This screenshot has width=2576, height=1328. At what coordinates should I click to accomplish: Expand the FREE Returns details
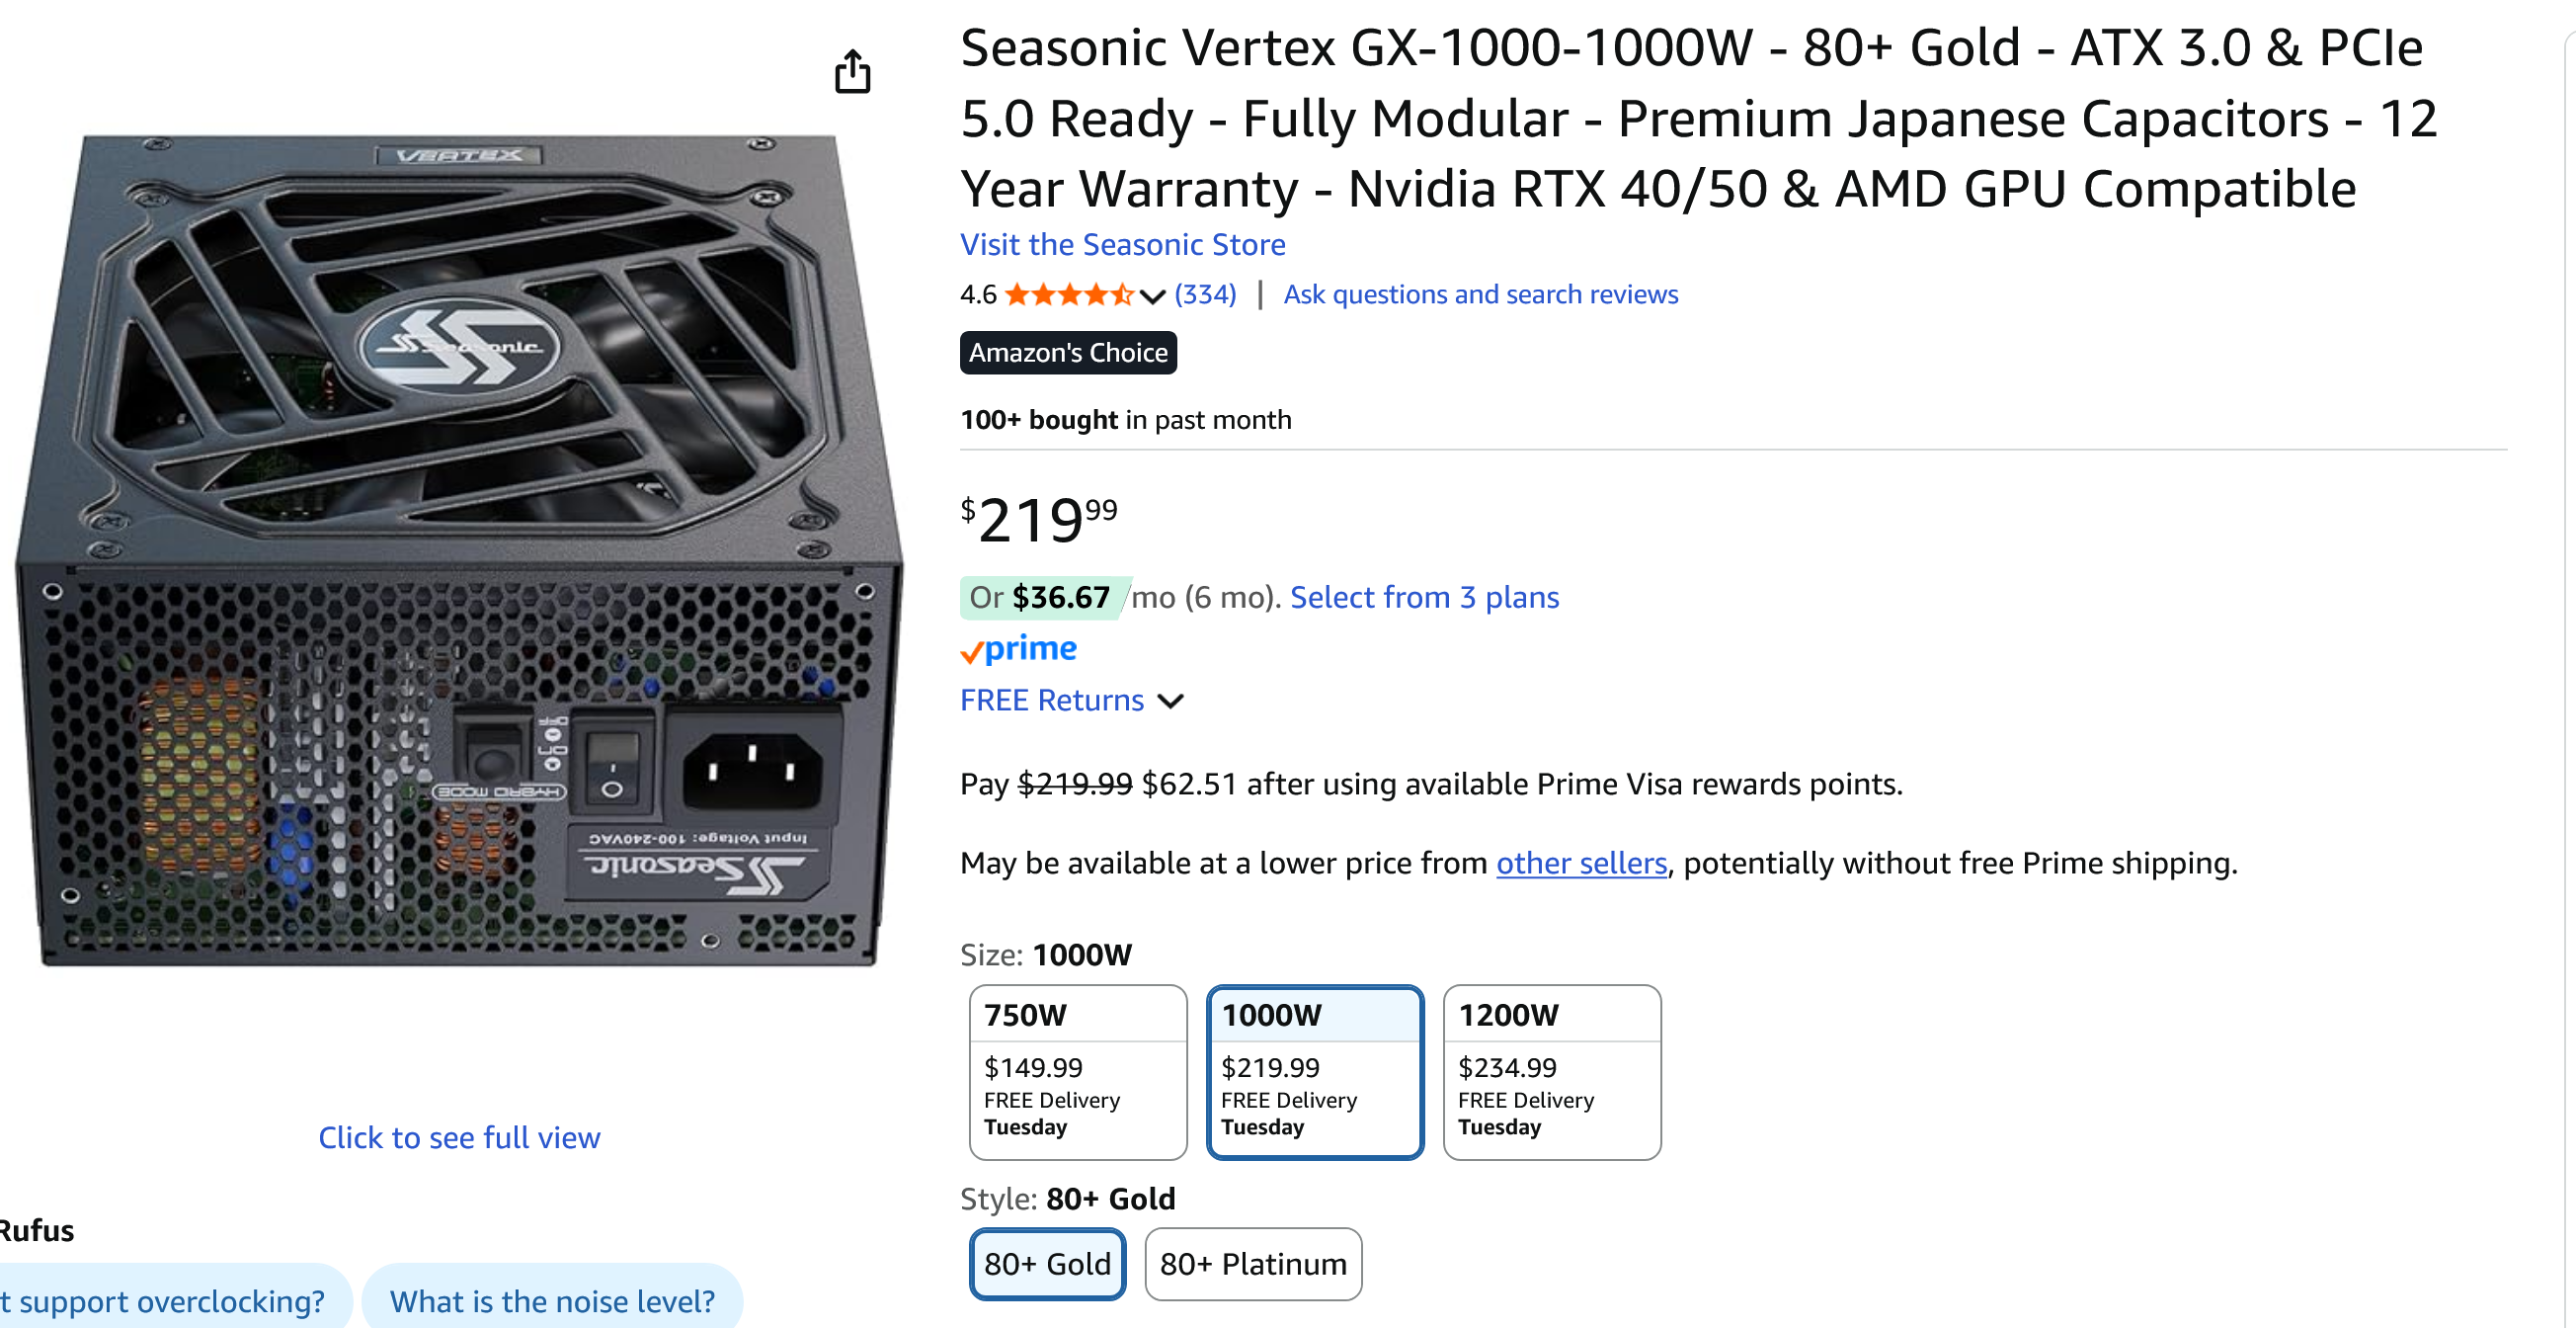(x=1051, y=700)
